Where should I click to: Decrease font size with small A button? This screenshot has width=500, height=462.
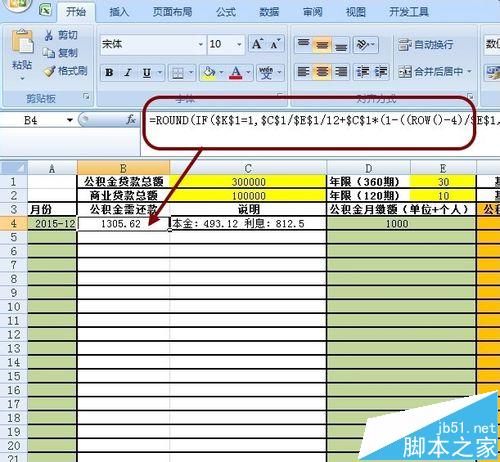point(275,44)
